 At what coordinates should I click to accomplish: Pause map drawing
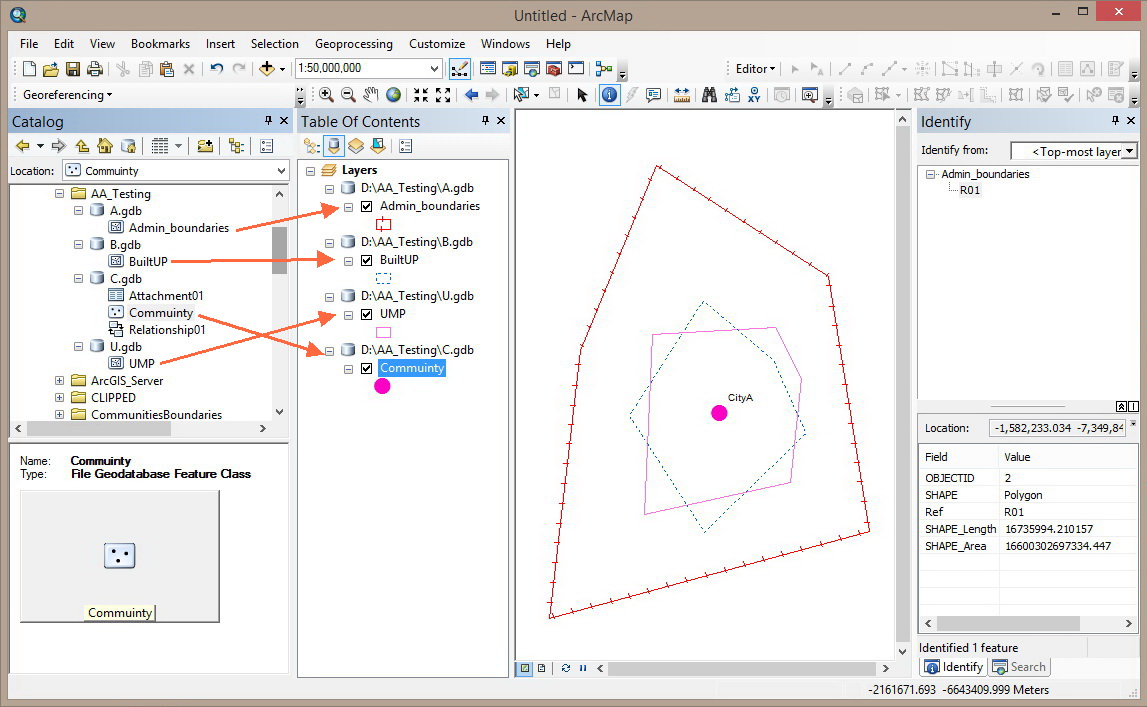(x=583, y=668)
